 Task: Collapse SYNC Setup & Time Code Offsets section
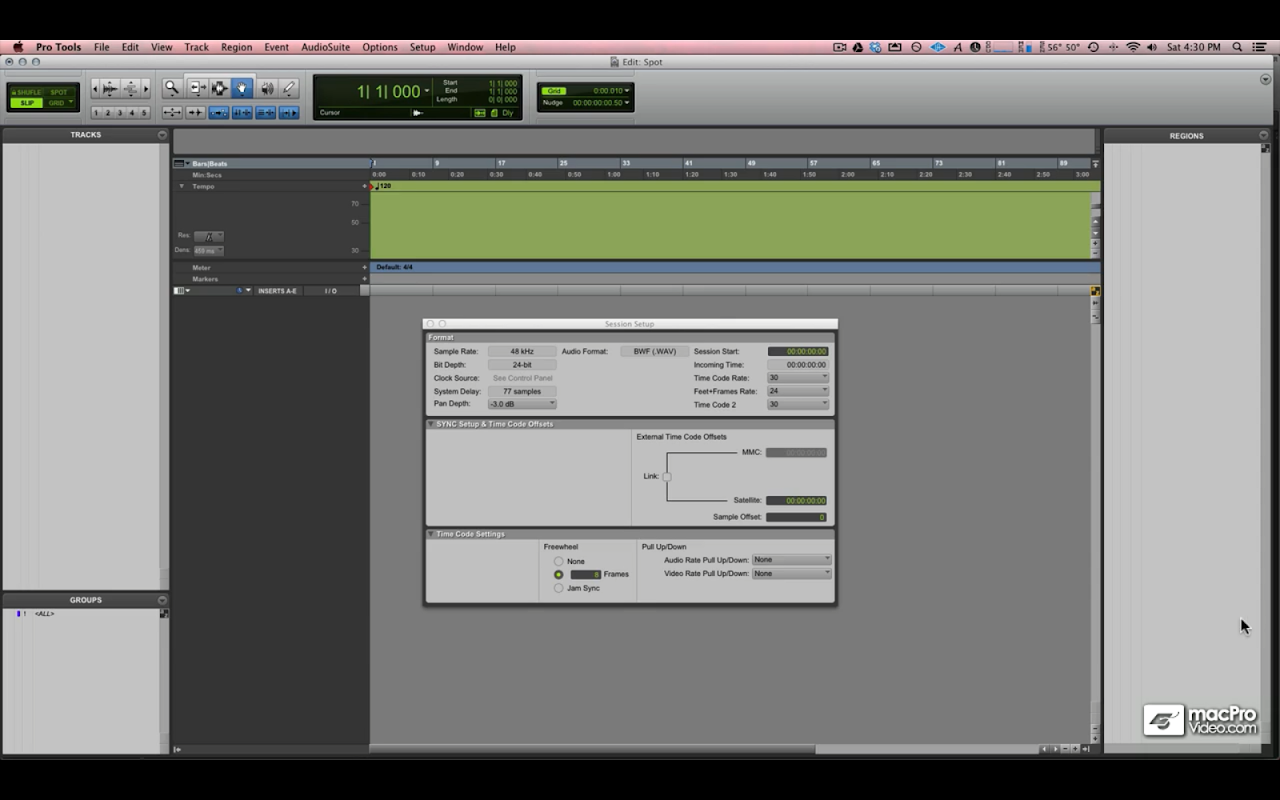[x=431, y=424]
